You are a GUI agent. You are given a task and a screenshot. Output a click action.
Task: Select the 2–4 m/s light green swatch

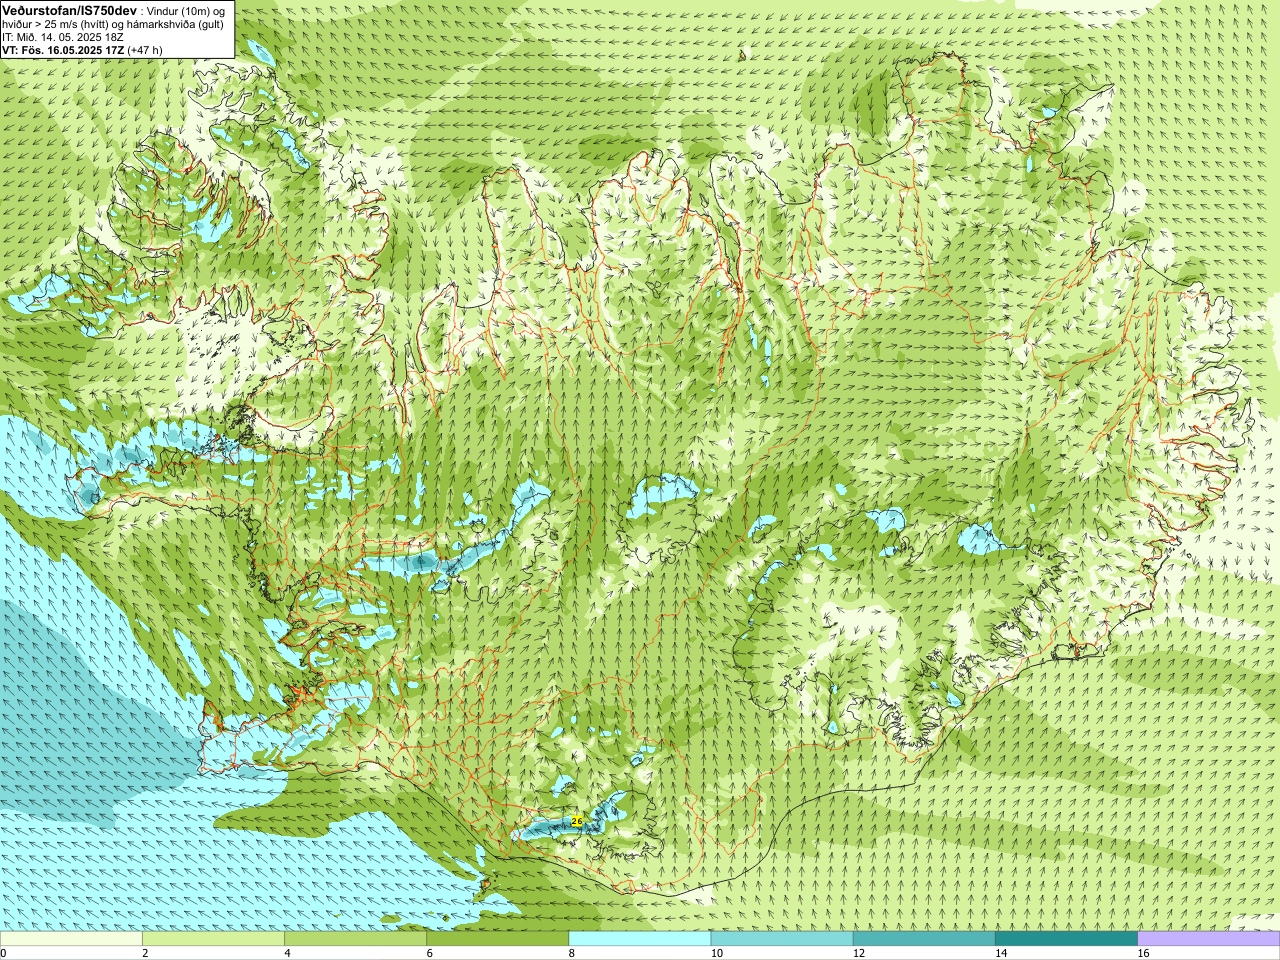(213, 939)
